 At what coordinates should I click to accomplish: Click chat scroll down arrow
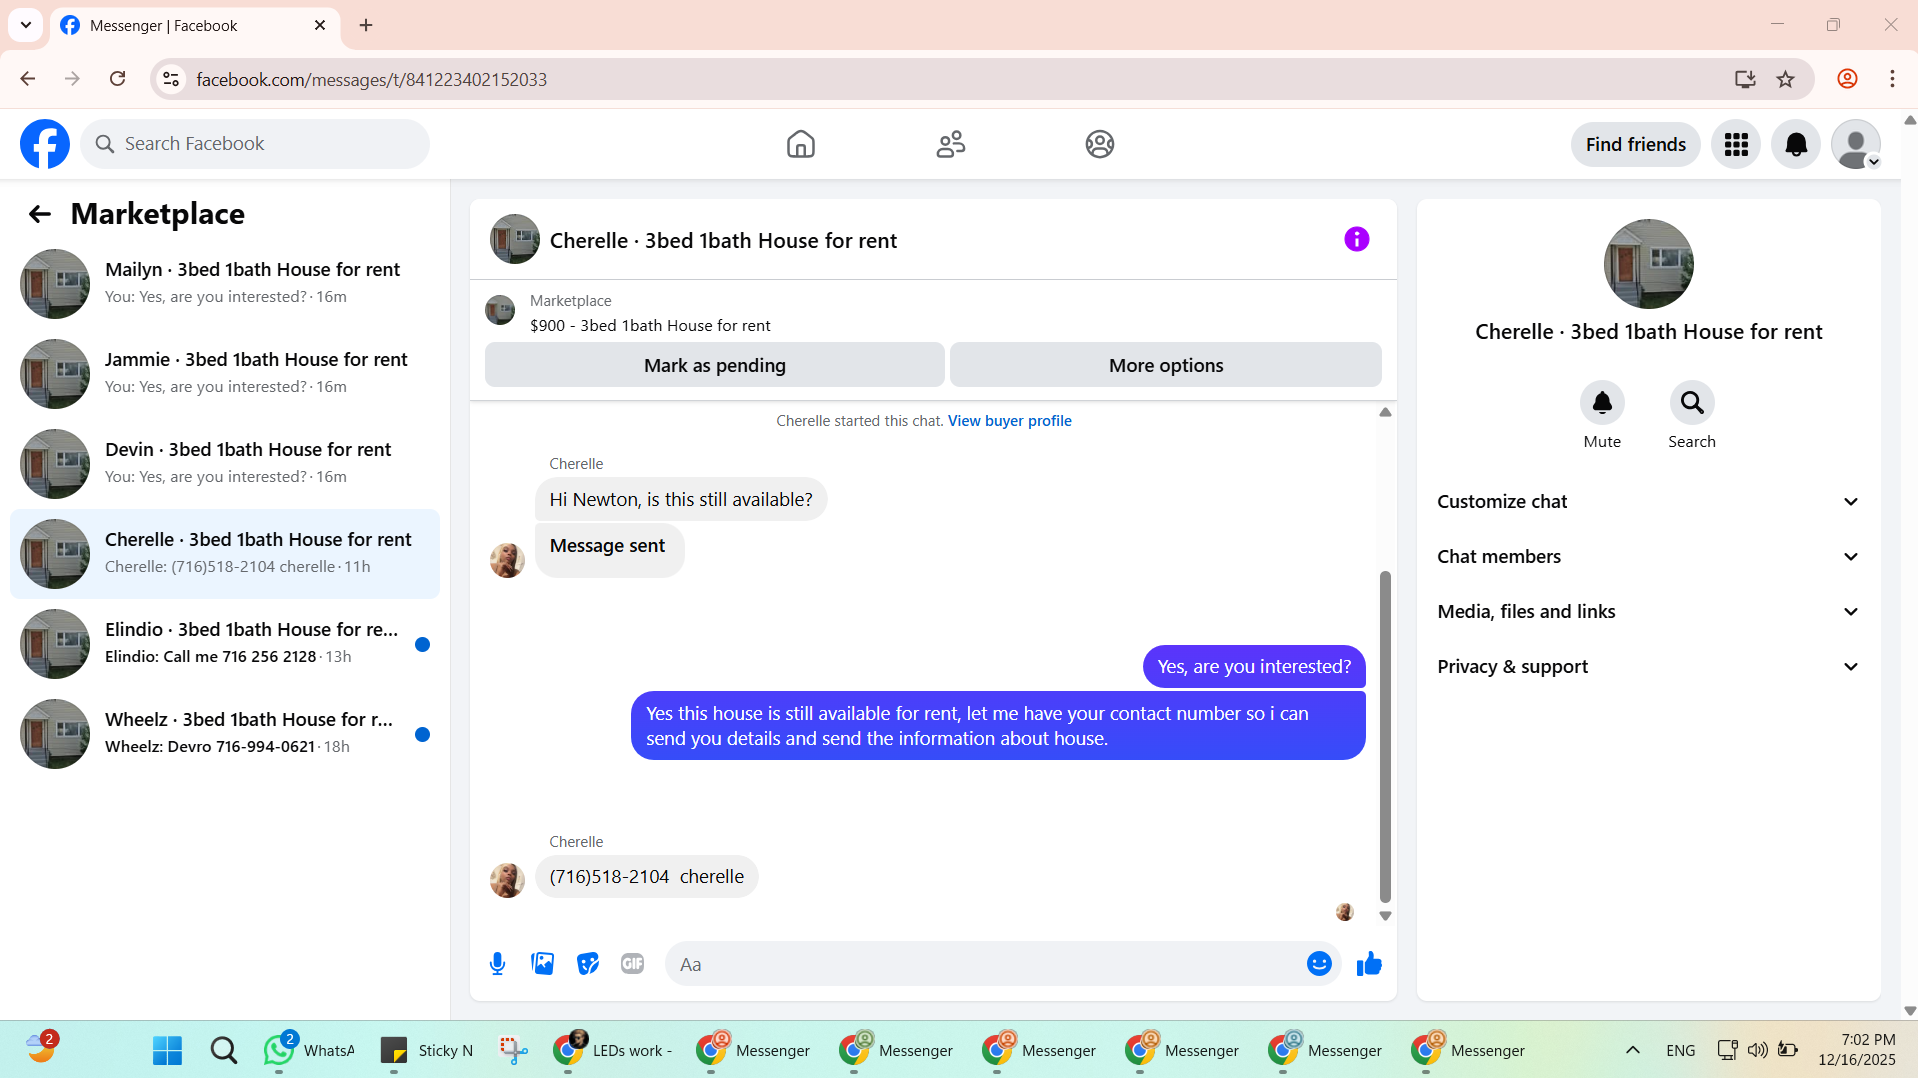(1385, 916)
